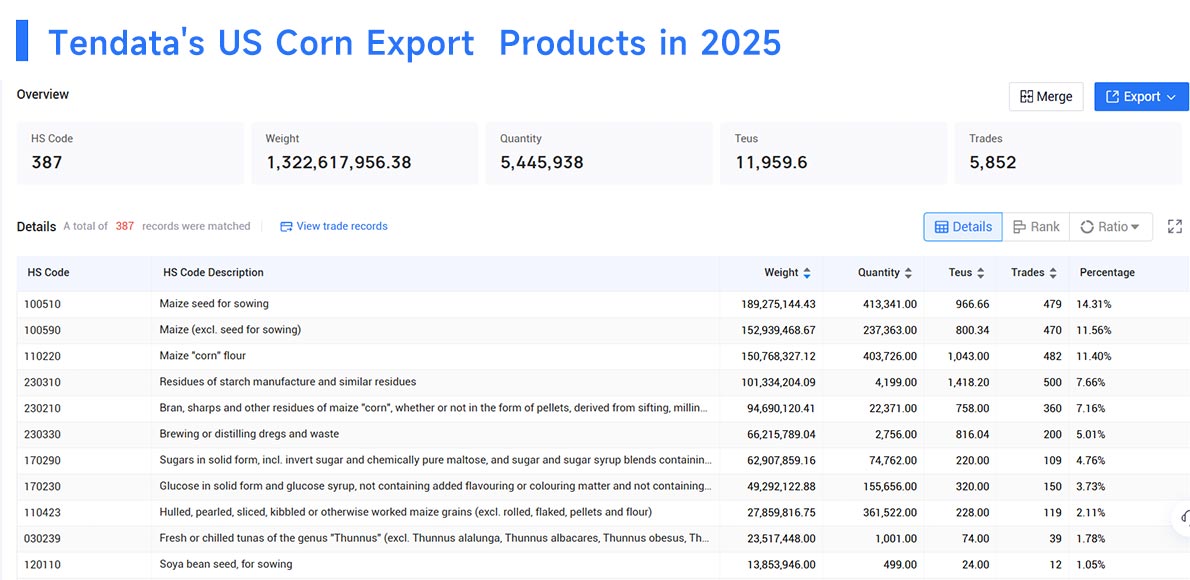The width and height of the screenshot is (1190, 580).
Task: Select HS code 230210 cell
Action: tap(44, 408)
